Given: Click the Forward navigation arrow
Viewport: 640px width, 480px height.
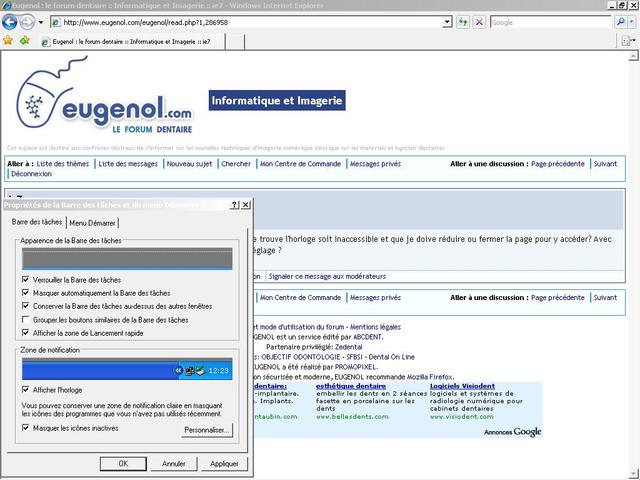Looking at the screenshot, I should coord(27,22).
